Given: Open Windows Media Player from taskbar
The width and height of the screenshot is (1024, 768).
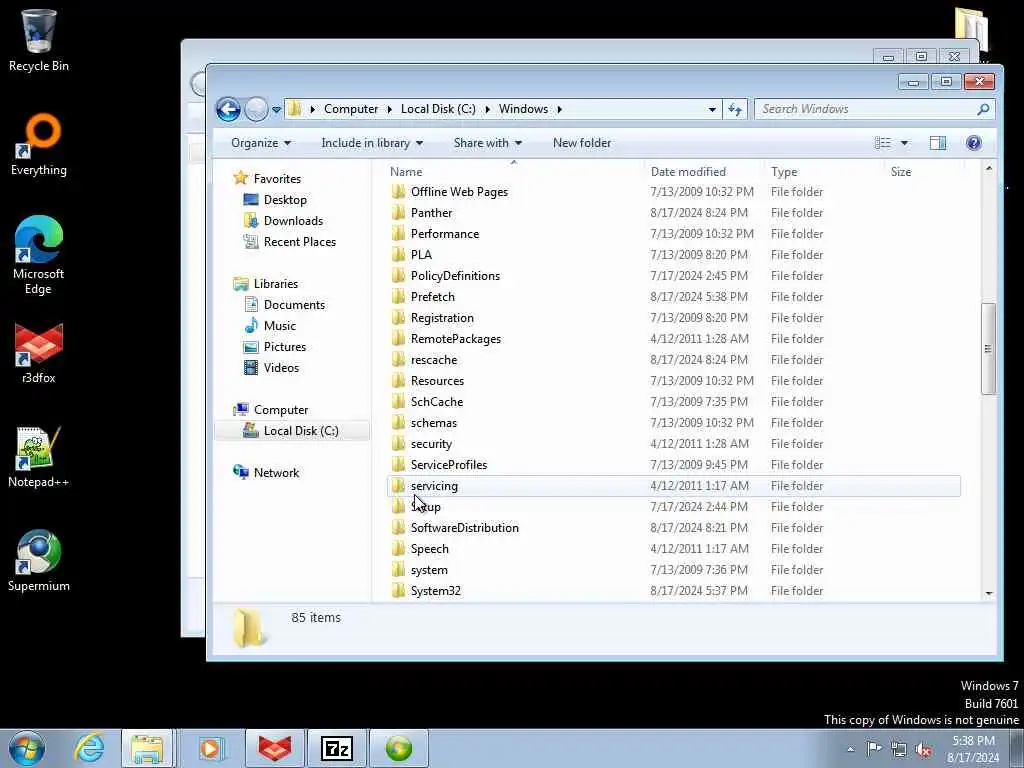Looking at the screenshot, I should click(x=210, y=748).
